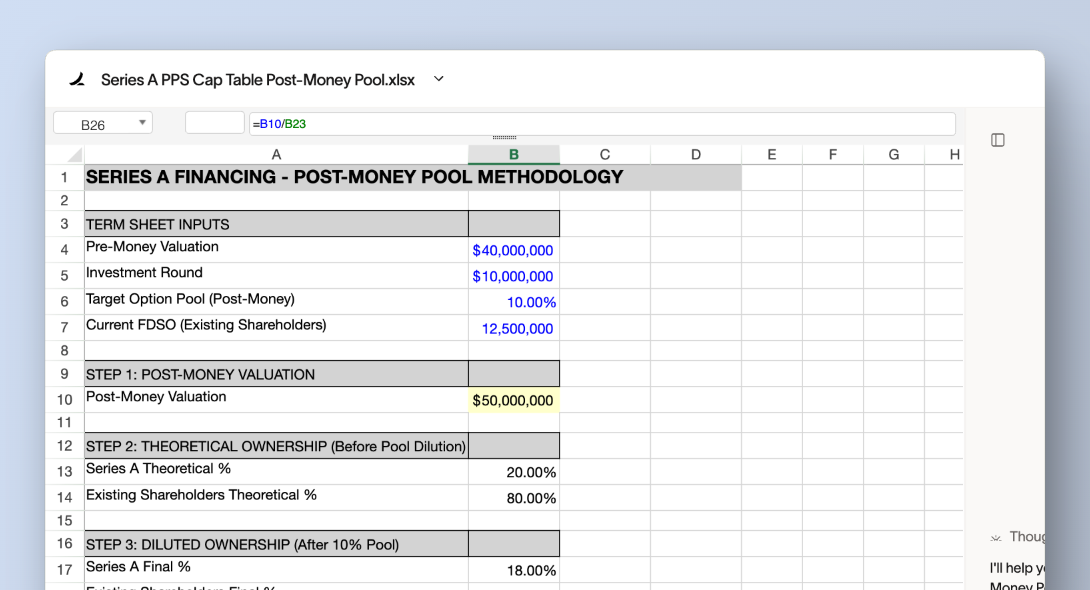The image size is (1090, 590).
Task: Select row 7 header
Action: coord(65,327)
